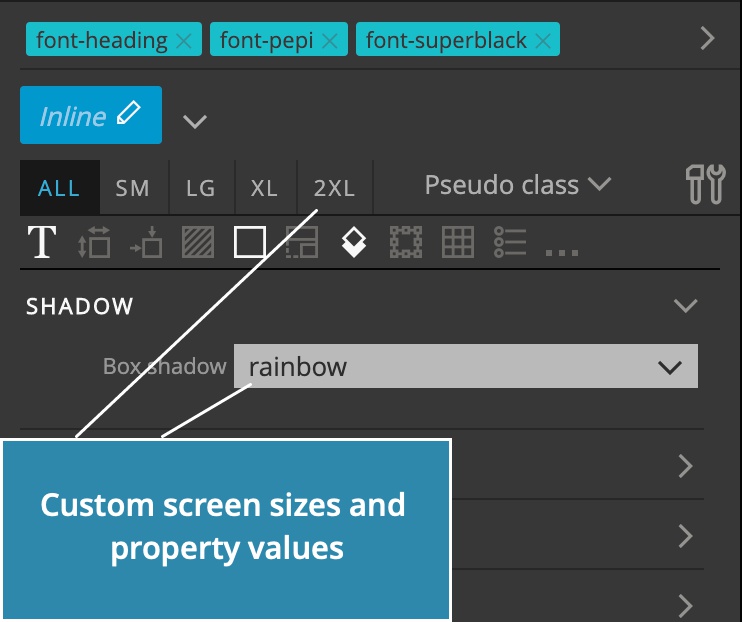Viewport: 742px width, 622px height.
Task: Select the Text (T) properties icon
Action: pyautogui.click(x=42, y=242)
